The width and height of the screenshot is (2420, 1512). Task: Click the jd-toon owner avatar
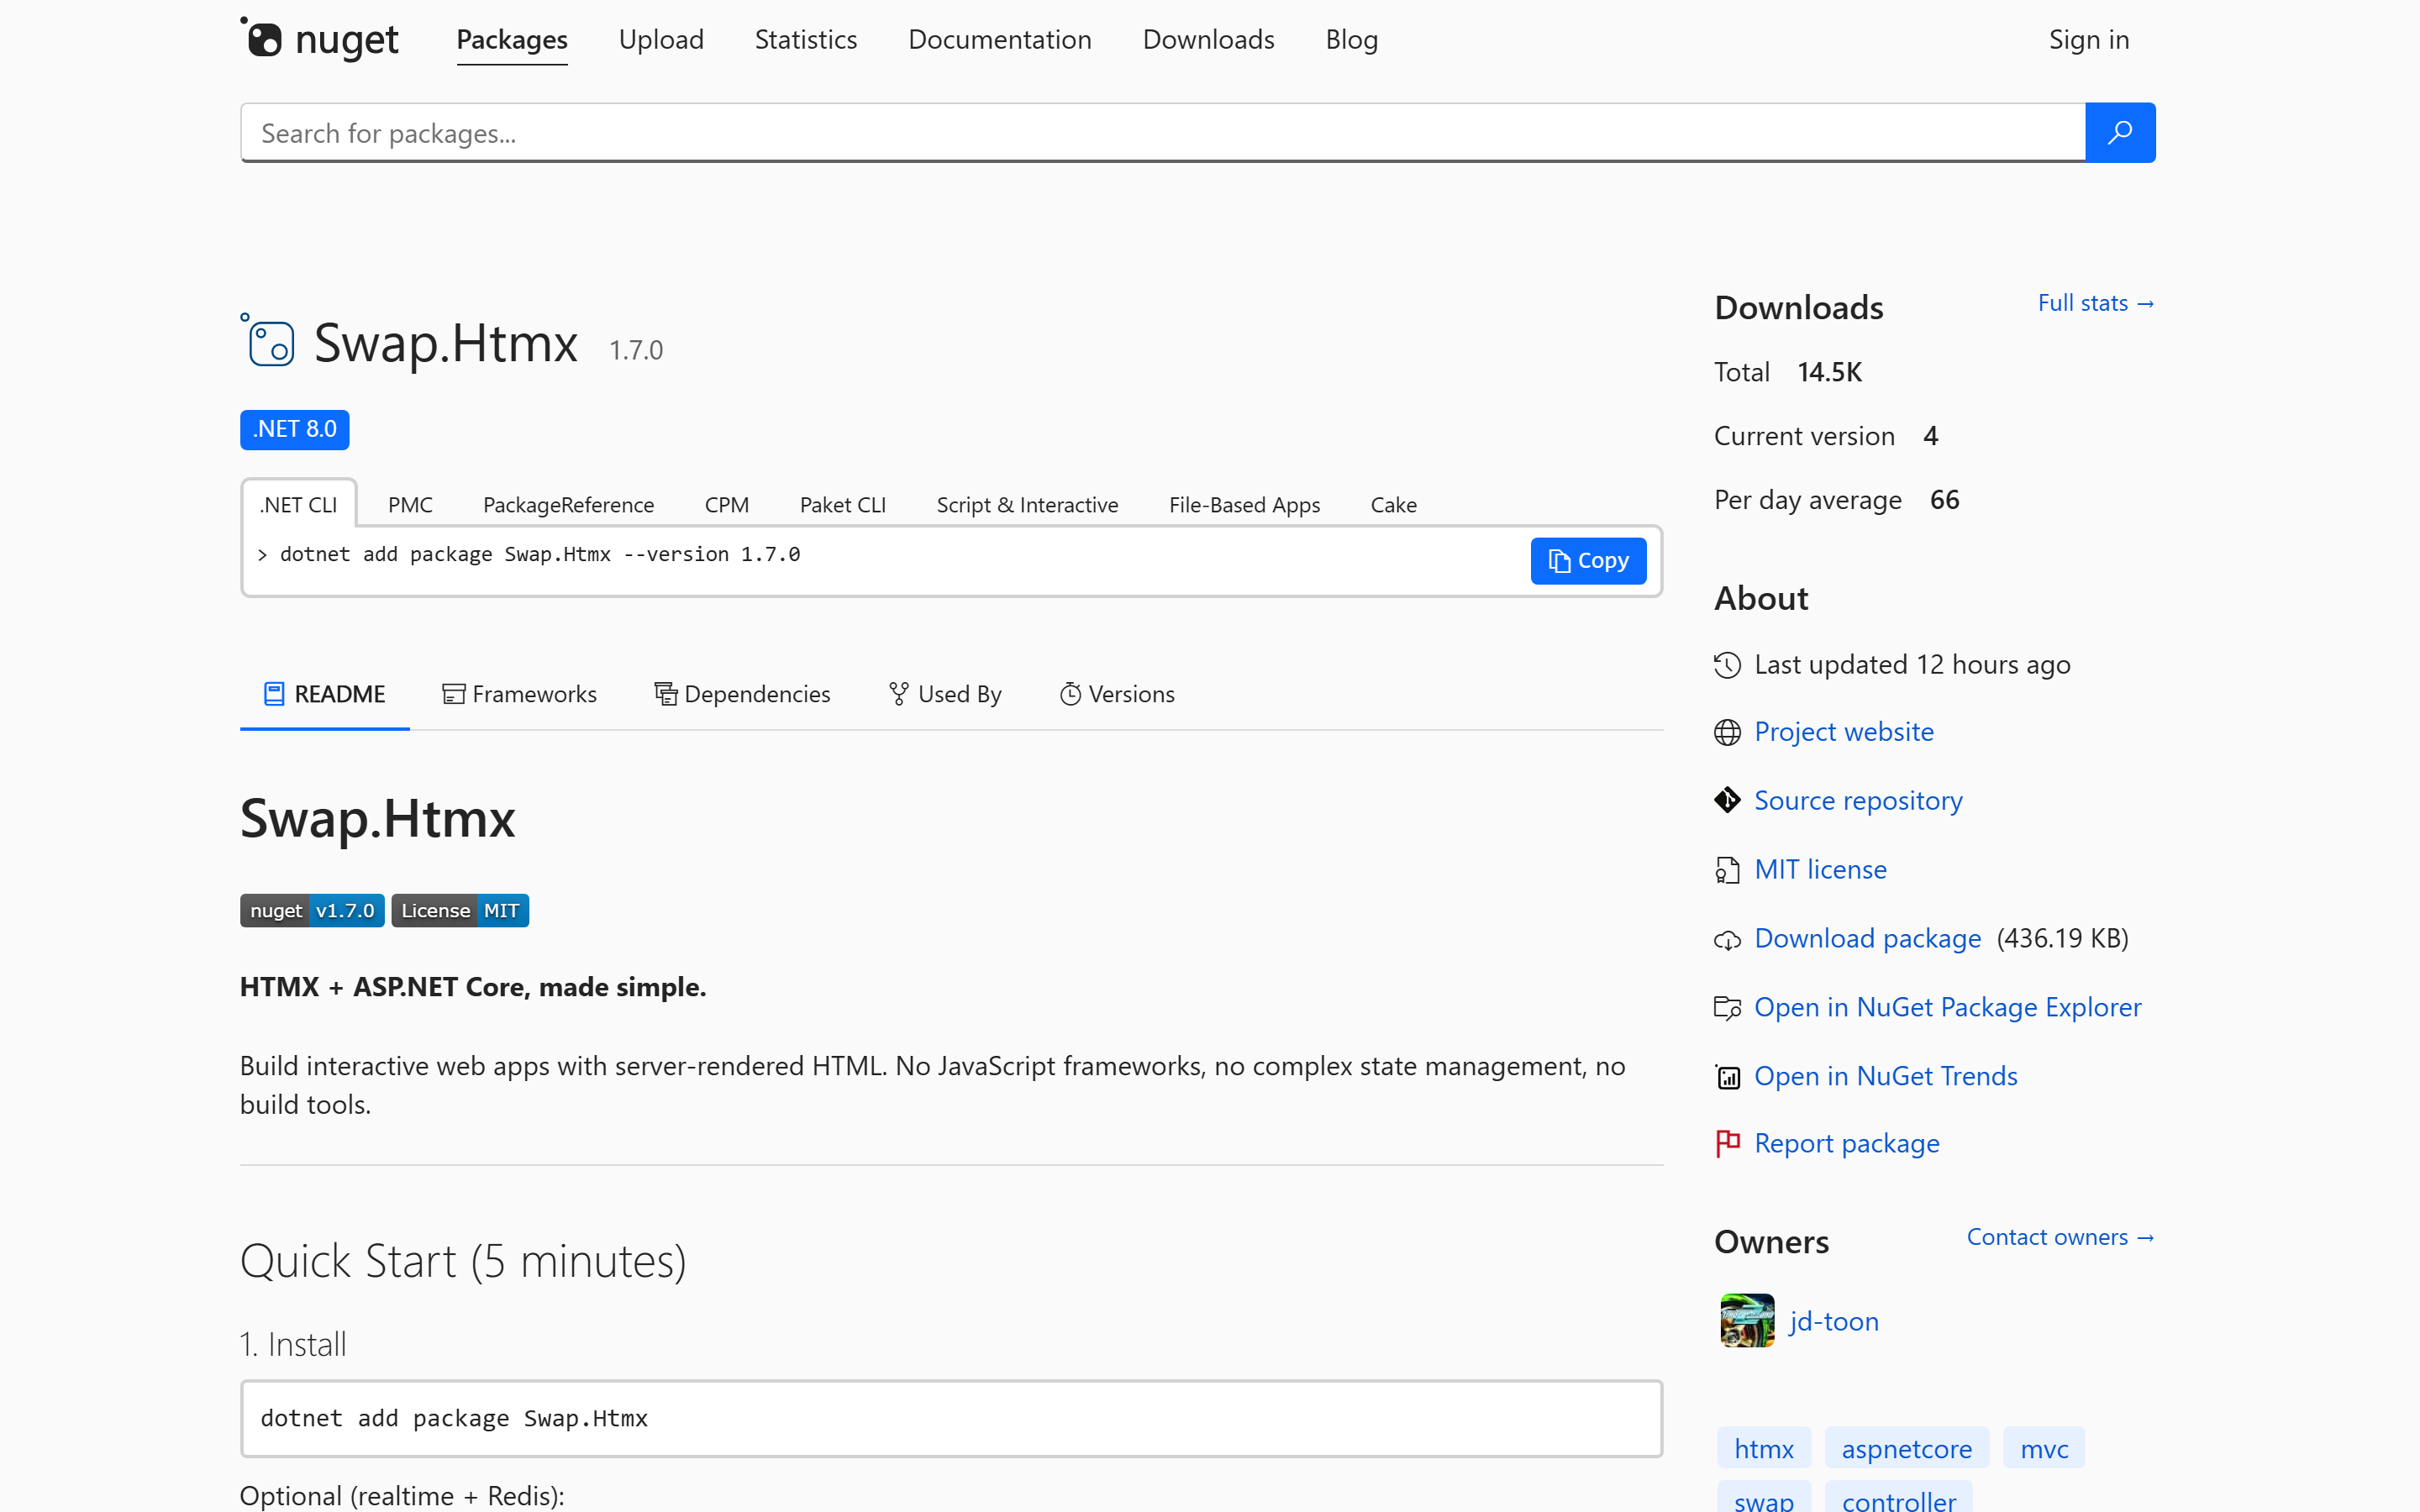1747,1321
